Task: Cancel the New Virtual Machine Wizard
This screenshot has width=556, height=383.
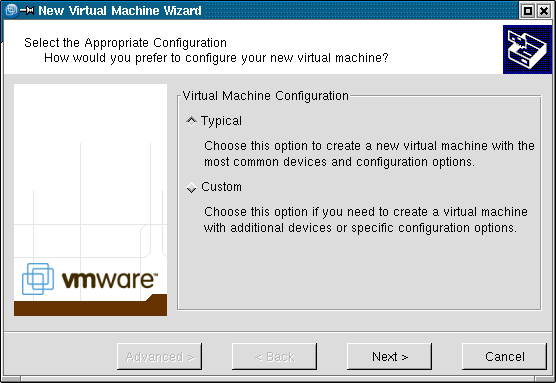Action: coord(504,356)
